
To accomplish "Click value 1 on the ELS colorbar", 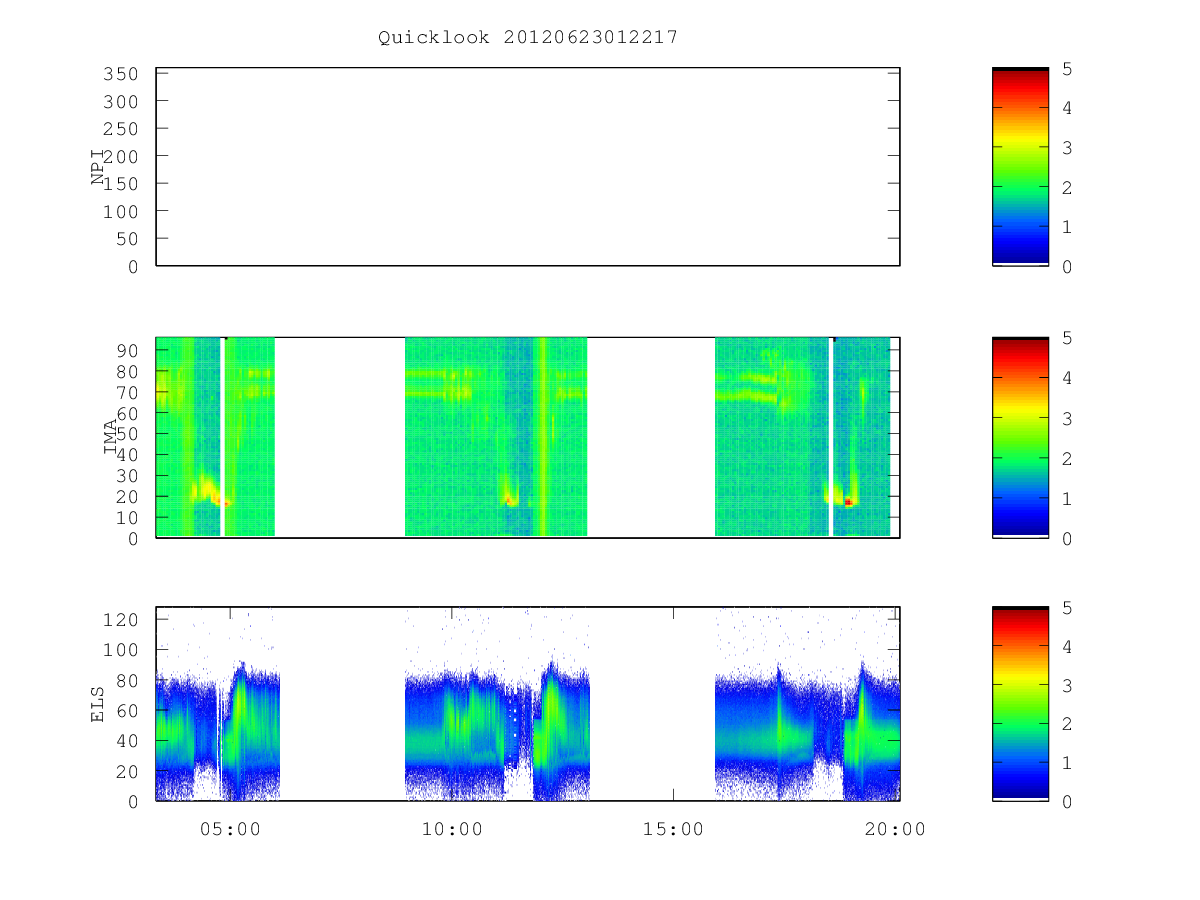I will (x=1067, y=763).
